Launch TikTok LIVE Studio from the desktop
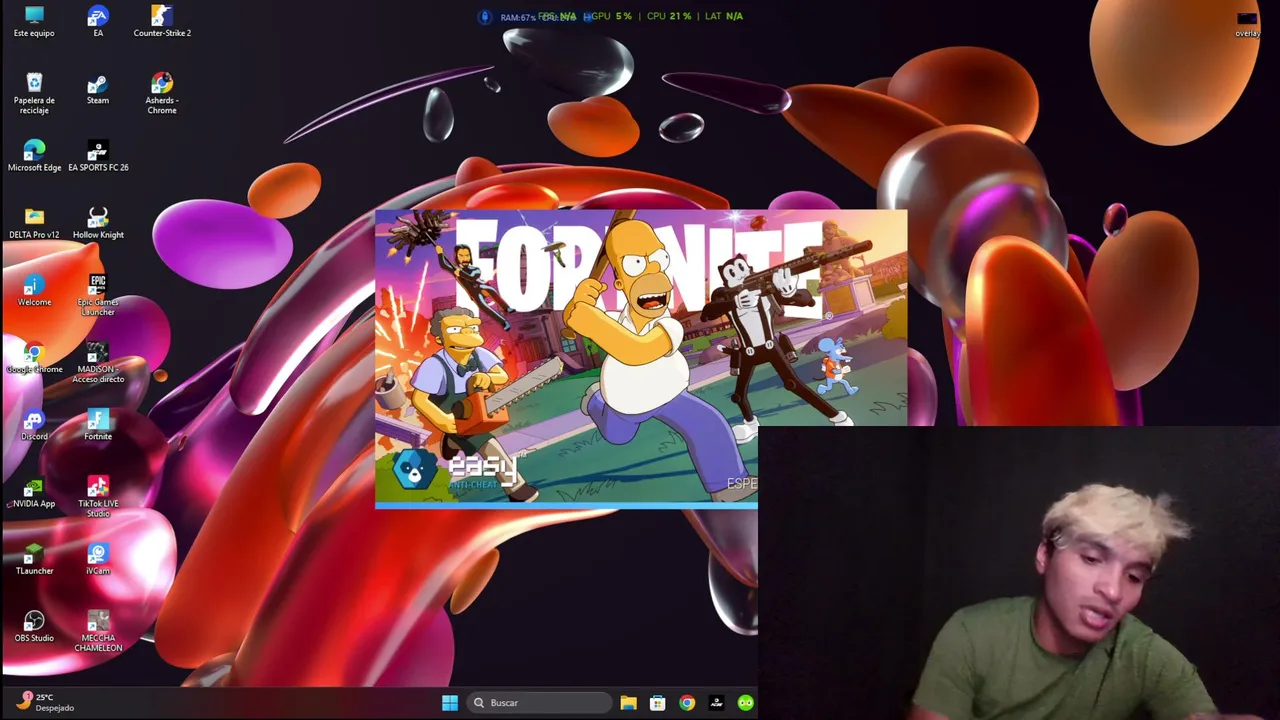The width and height of the screenshot is (1280, 720). pyautogui.click(x=98, y=497)
